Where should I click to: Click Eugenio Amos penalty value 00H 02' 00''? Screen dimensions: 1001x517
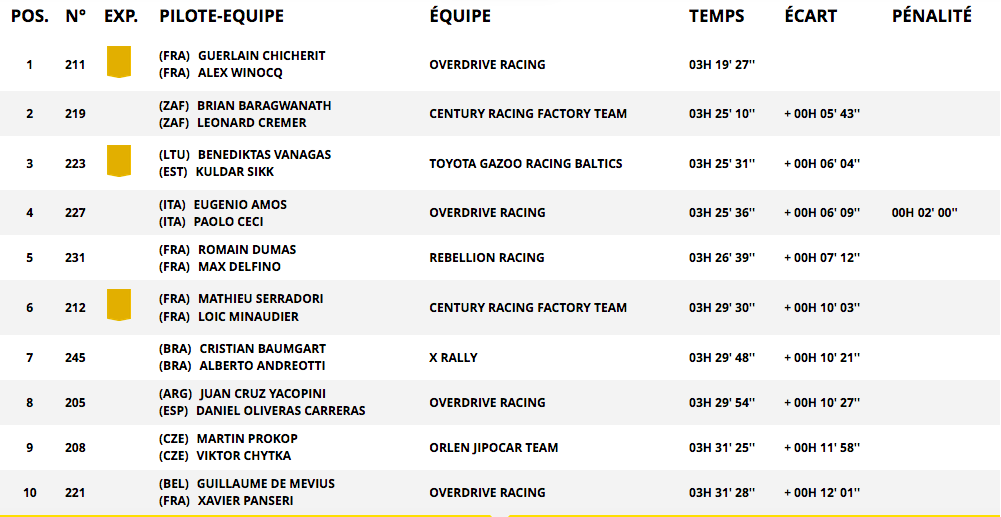coord(925,213)
